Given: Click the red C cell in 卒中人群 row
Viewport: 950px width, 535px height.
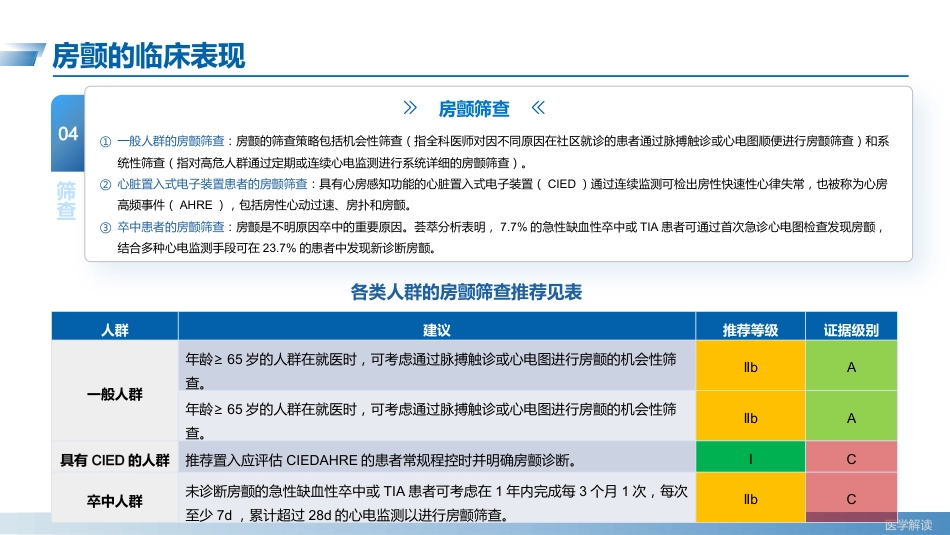Looking at the screenshot, I should click(x=851, y=499).
